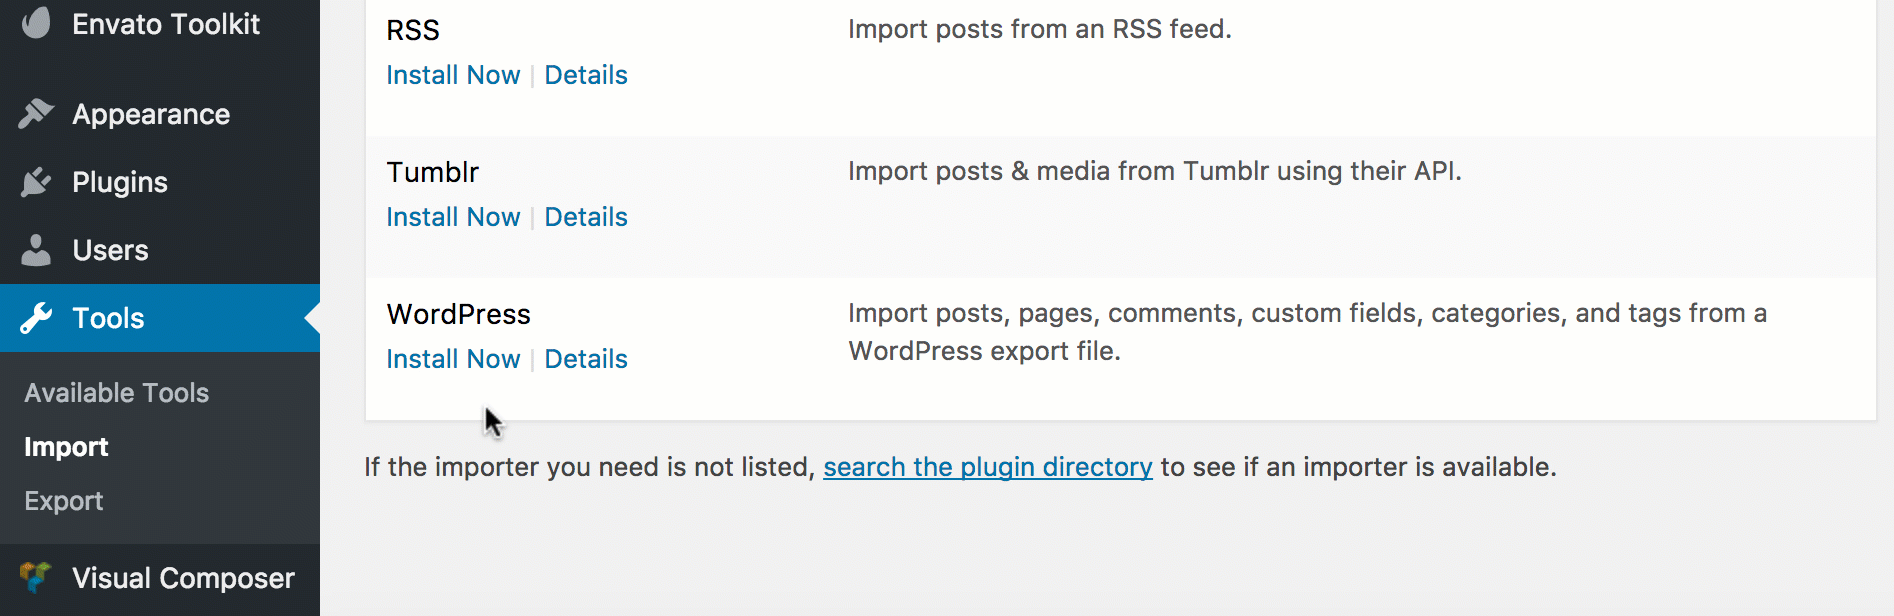
Task: Open the Appearance menu
Action: (160, 114)
